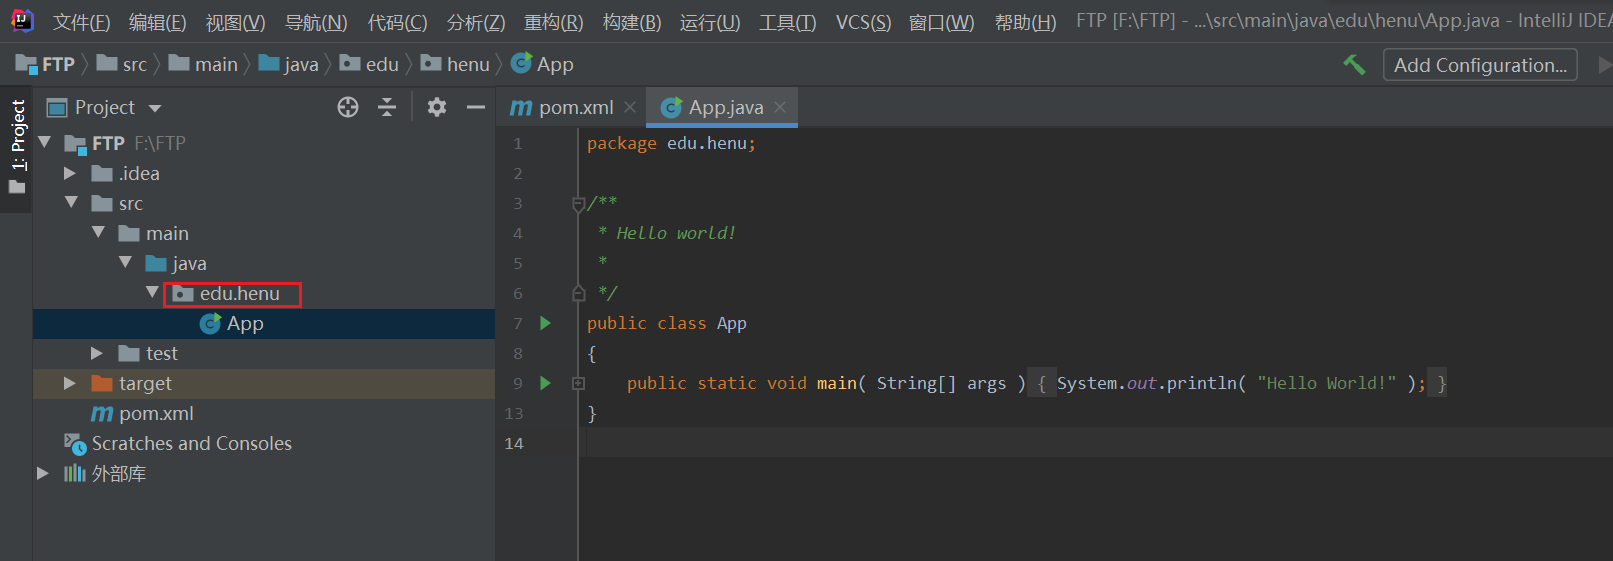Click the package edu.henu; statement
The height and width of the screenshot is (561, 1613).
click(672, 143)
